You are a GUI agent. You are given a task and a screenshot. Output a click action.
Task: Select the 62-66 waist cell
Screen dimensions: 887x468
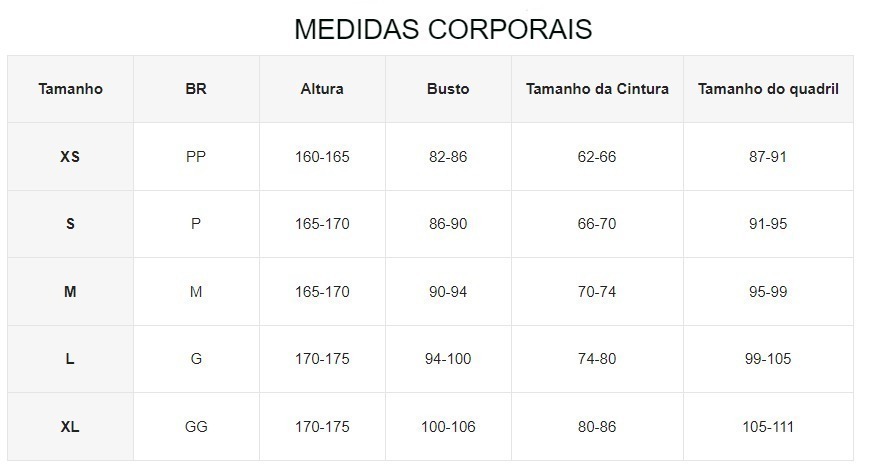(x=597, y=157)
